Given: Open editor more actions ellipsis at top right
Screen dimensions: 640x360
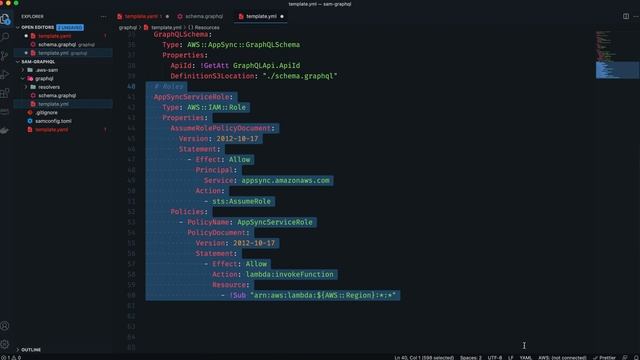Looking at the screenshot, I should 636,16.
